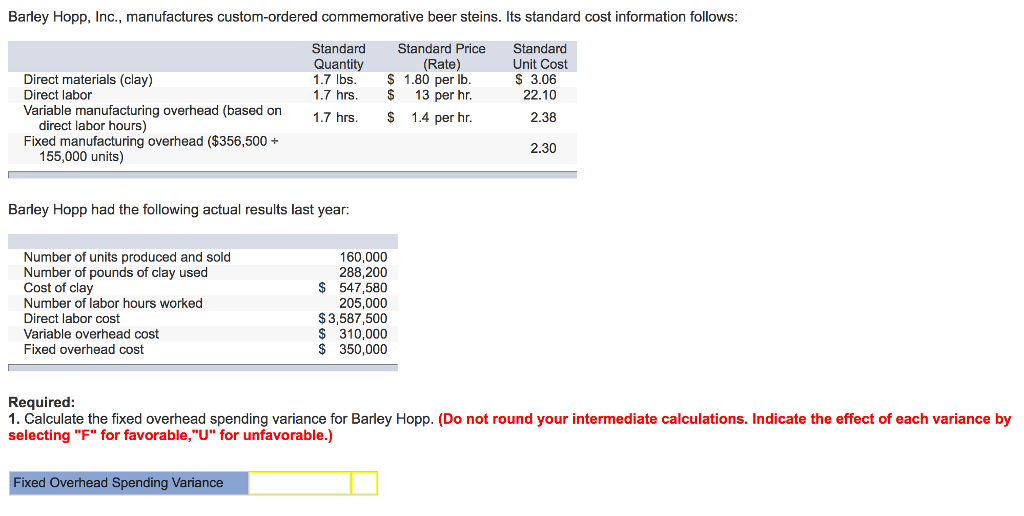Click the Cost of clay value $547,580
Viewport: 1024px width, 516px height.
click(353, 288)
